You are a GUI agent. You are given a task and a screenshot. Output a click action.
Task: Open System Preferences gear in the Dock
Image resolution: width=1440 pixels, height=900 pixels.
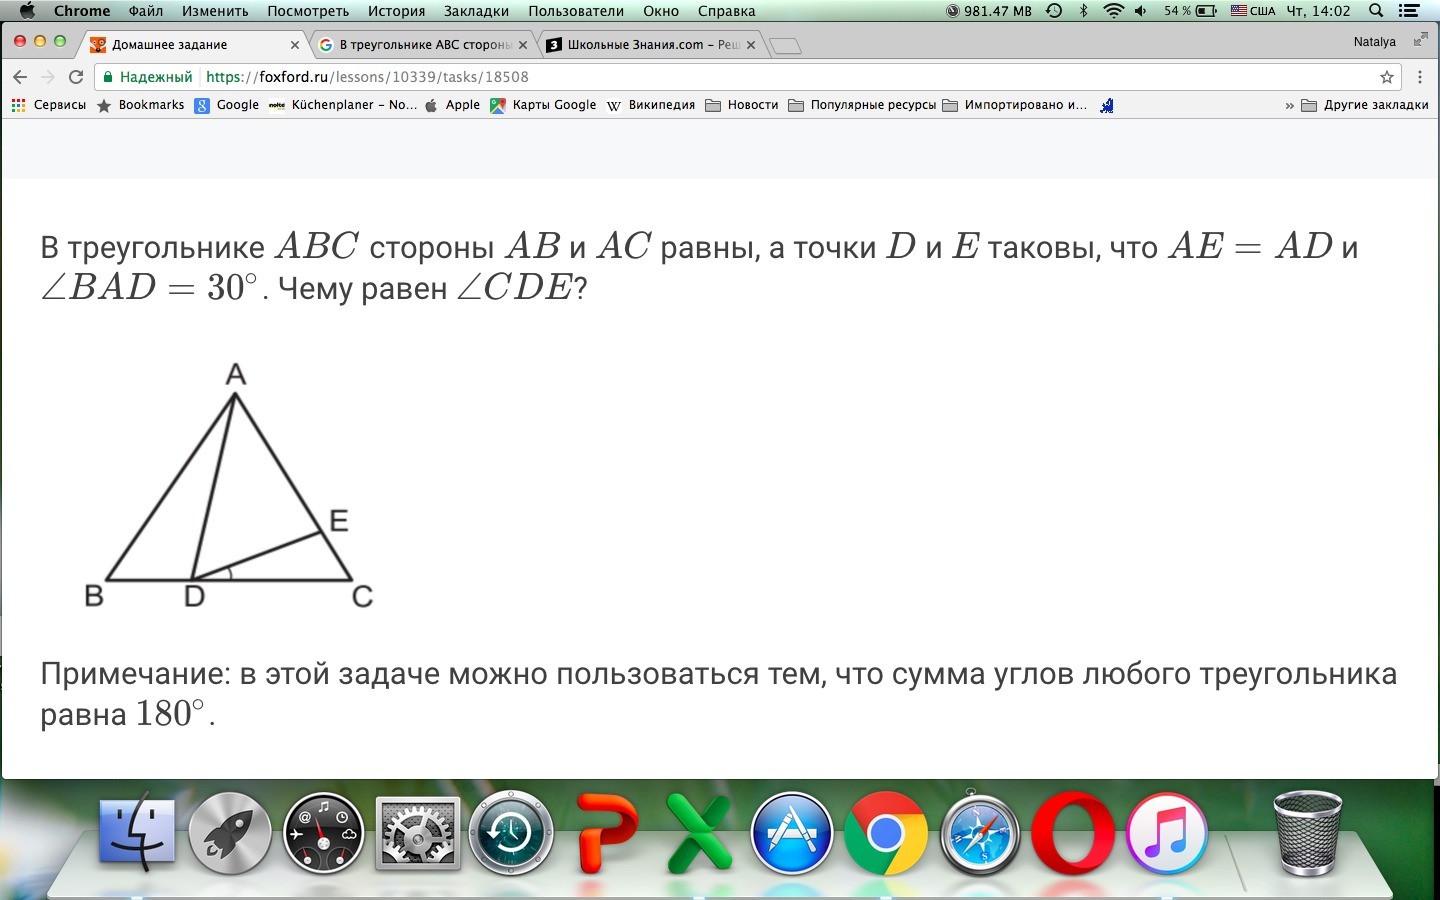tap(417, 833)
